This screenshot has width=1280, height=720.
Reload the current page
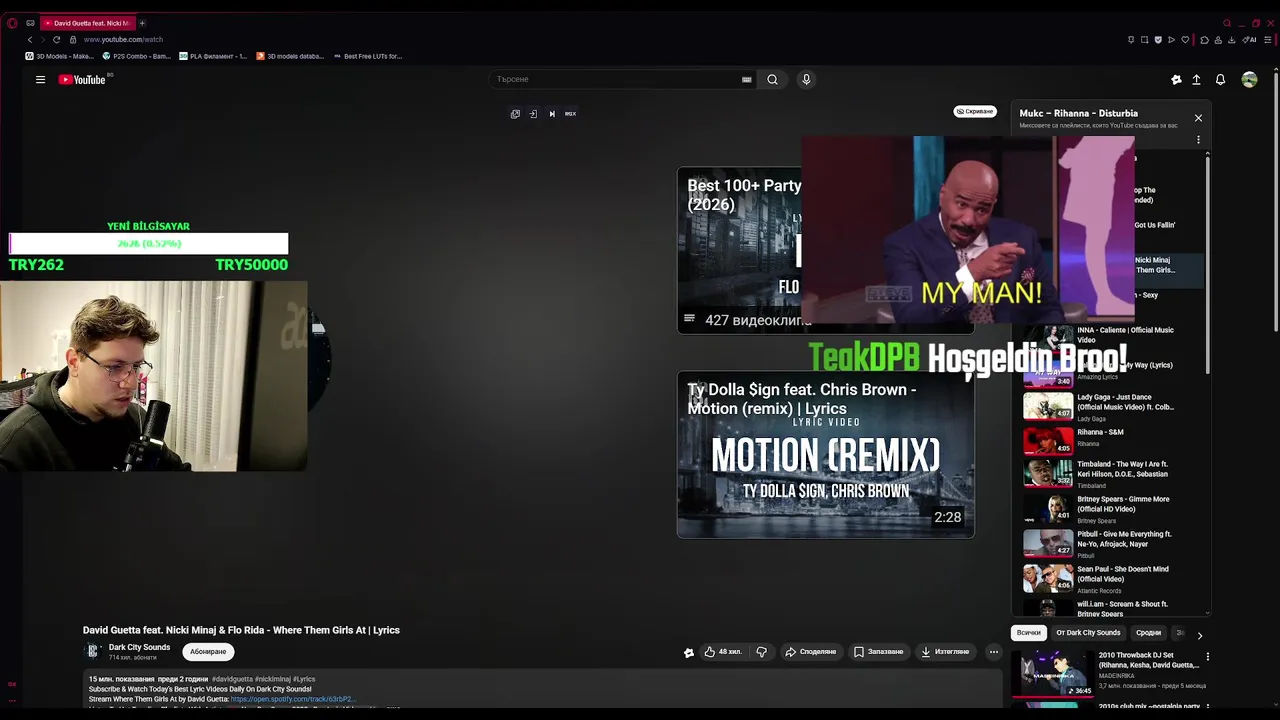56,40
